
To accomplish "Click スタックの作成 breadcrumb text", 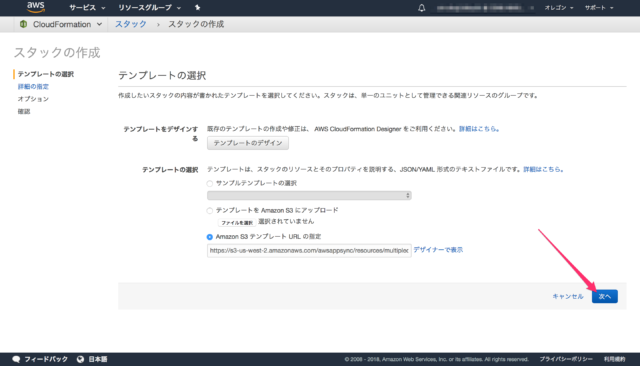I will 196,24.
